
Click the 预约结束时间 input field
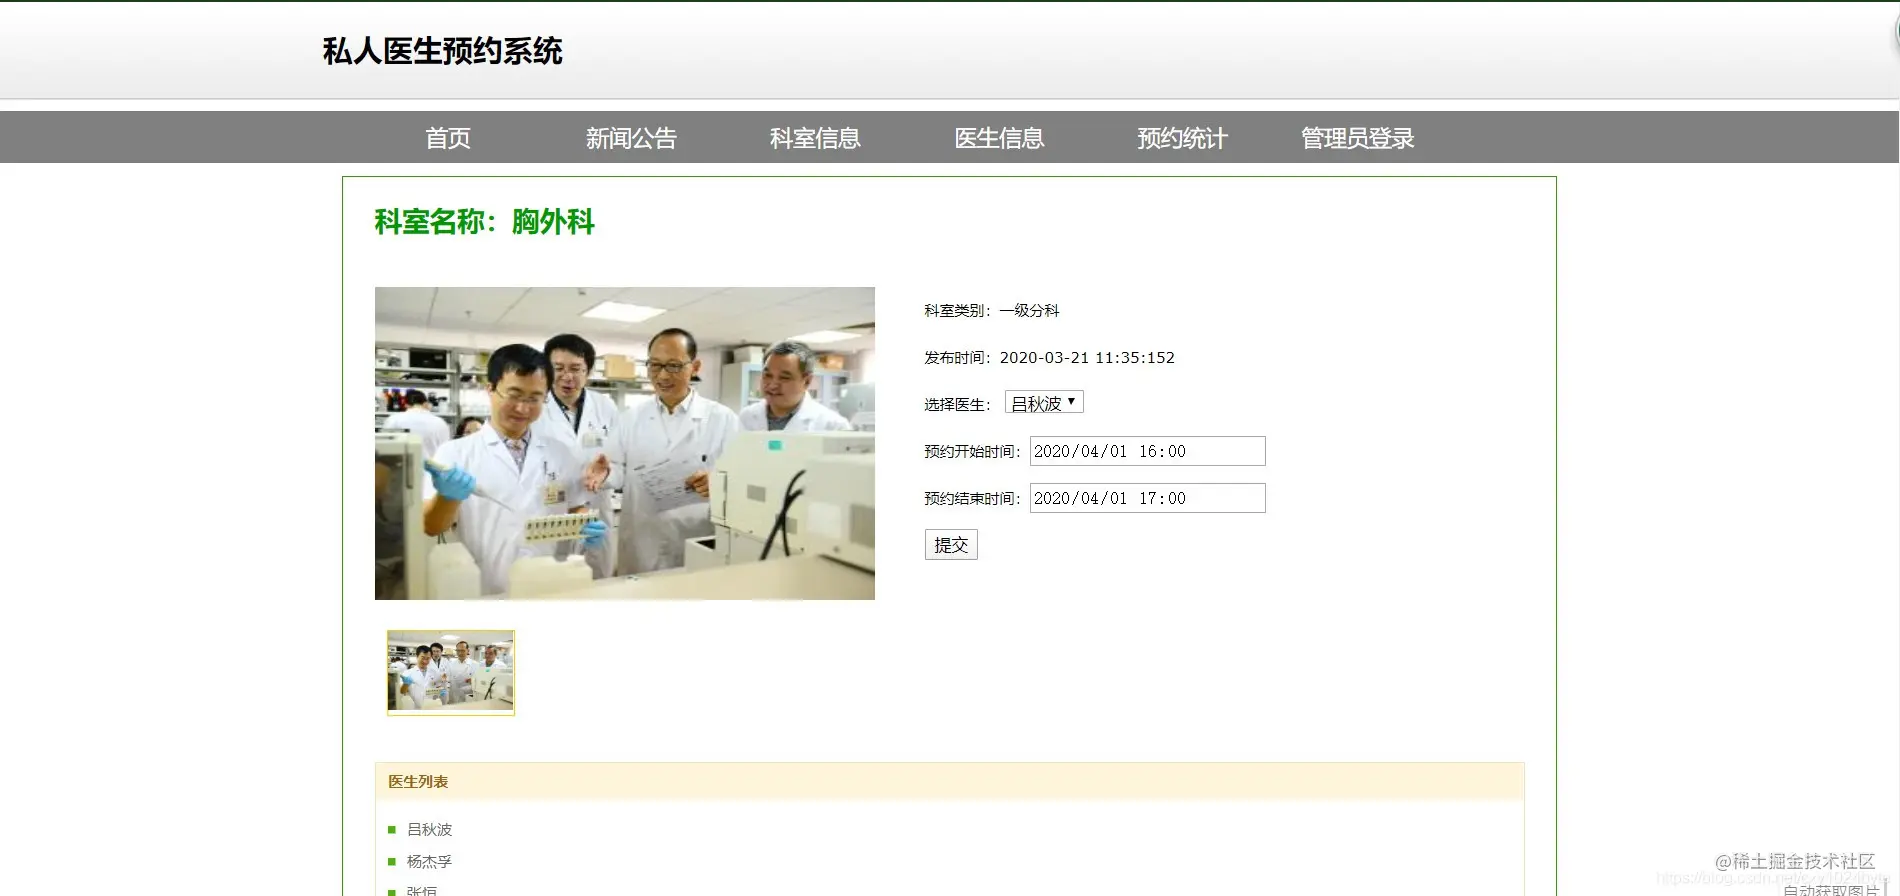click(x=1147, y=498)
